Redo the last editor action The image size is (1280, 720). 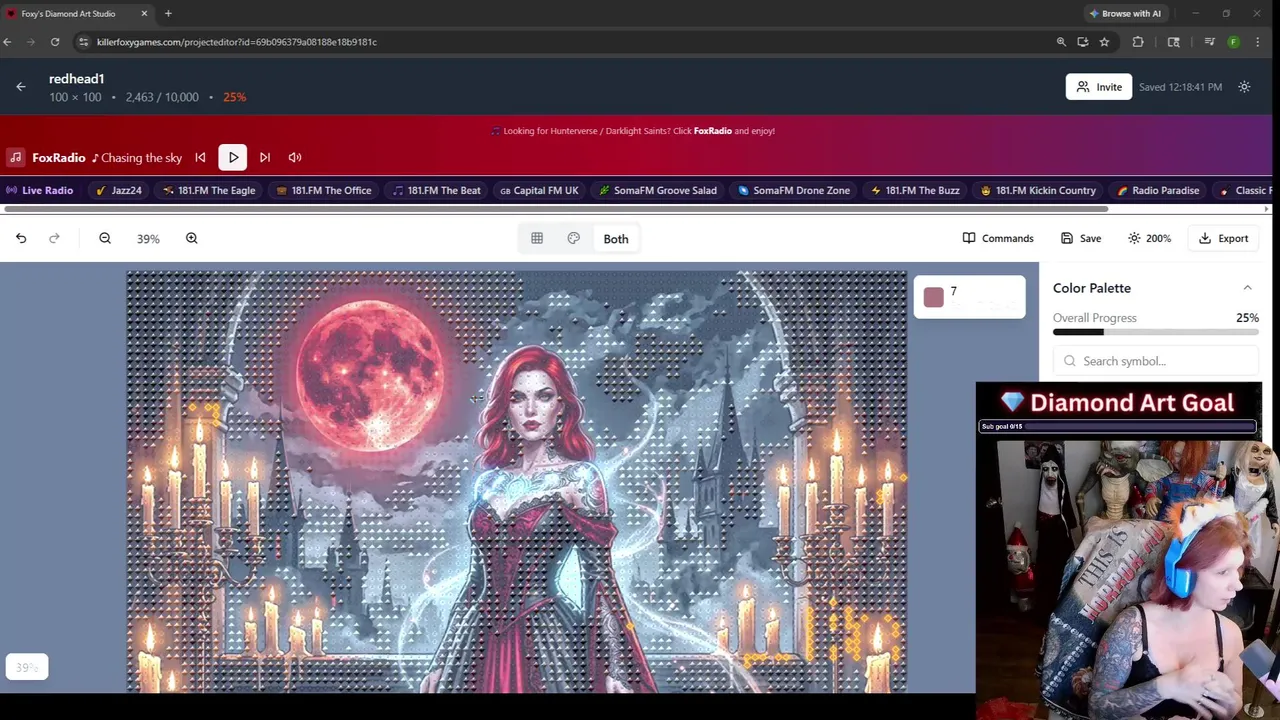(54, 238)
